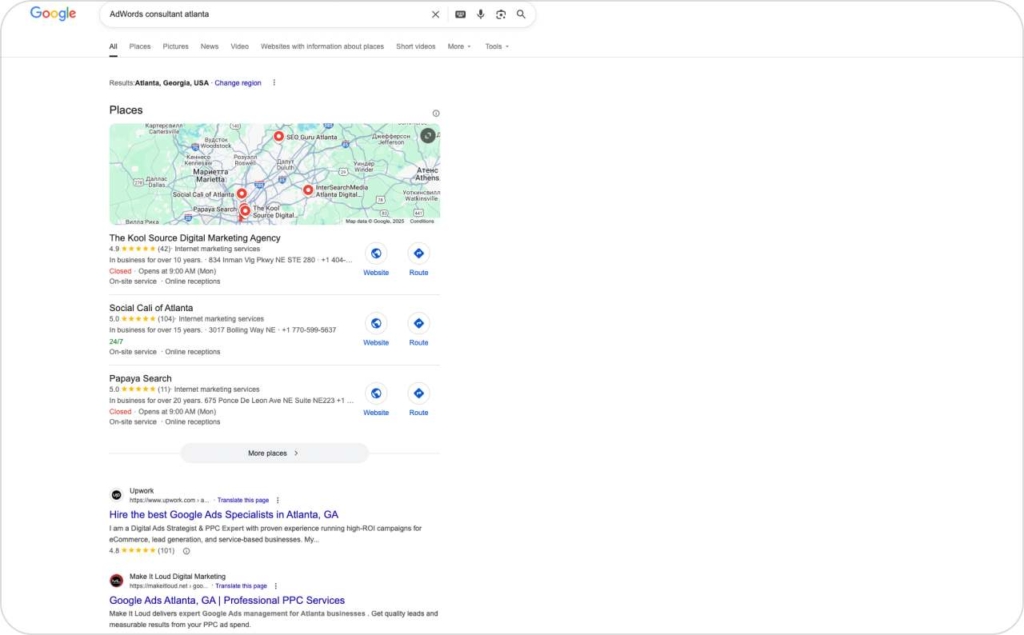Open the More dropdown in the filter bar

point(458,46)
